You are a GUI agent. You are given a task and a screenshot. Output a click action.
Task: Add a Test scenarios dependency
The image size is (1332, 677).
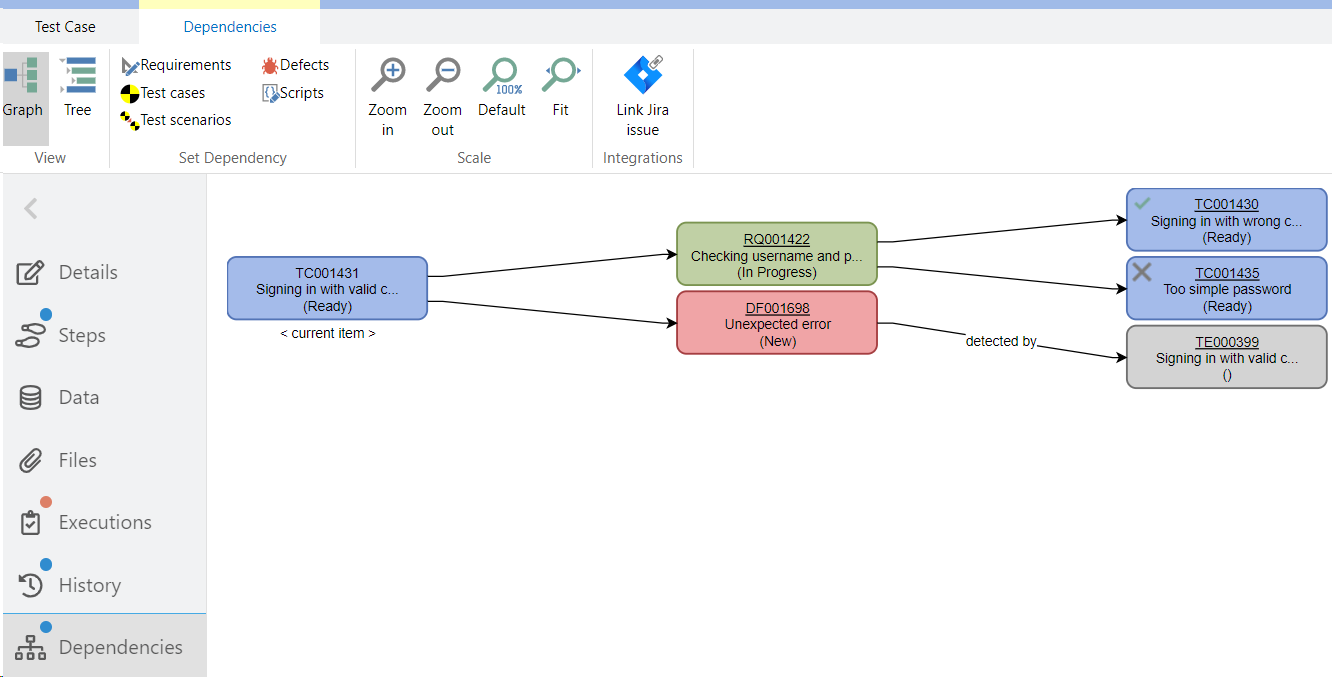176,120
